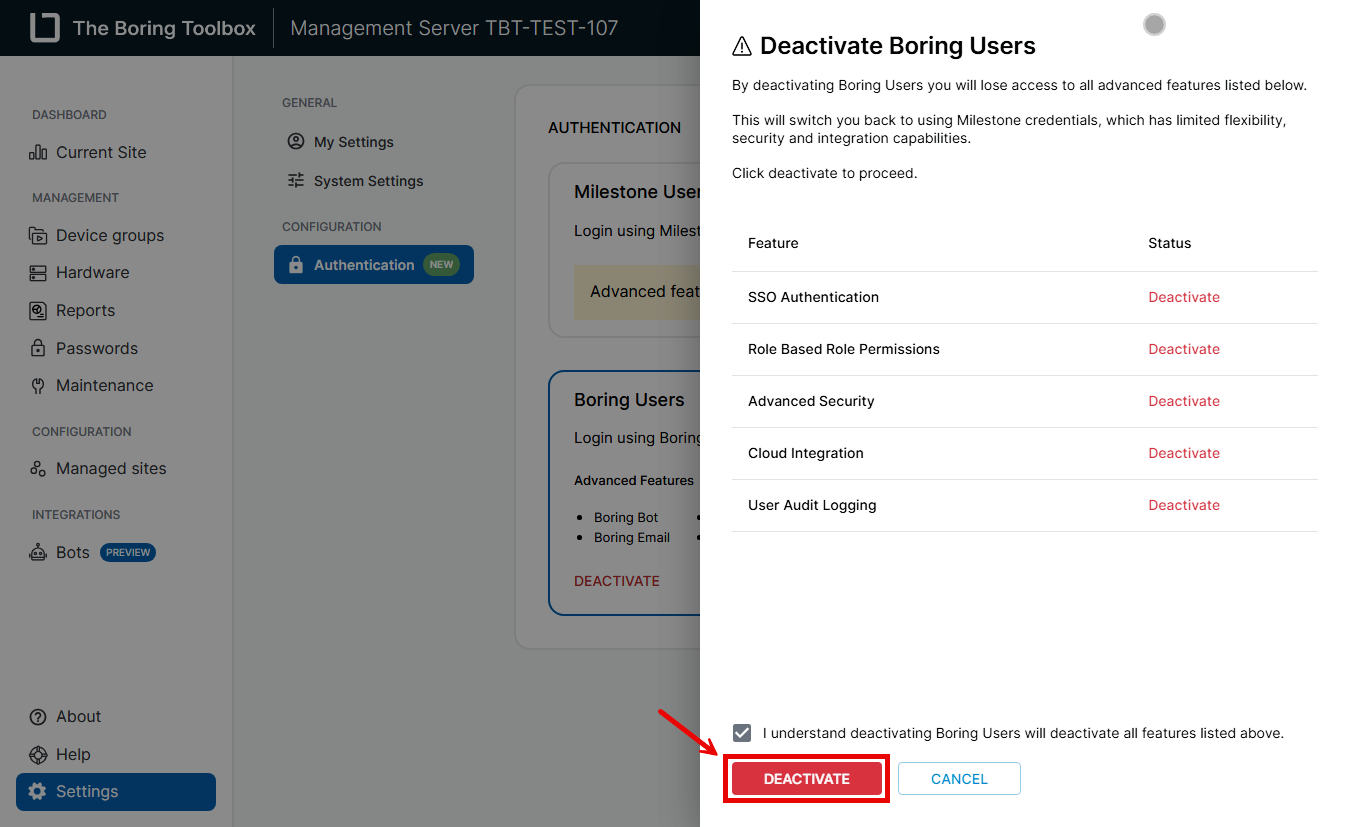Open My Settings menu item

(353, 142)
